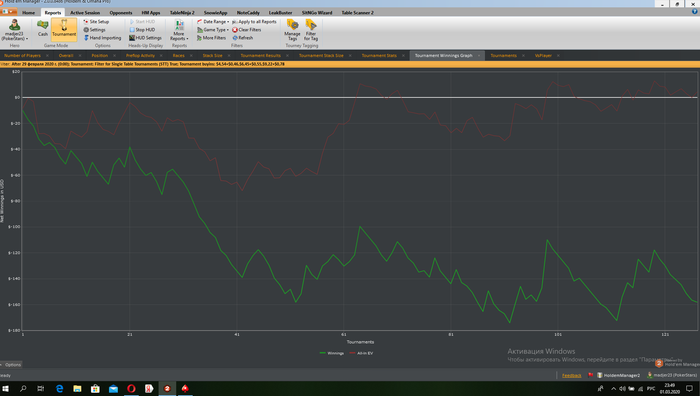This screenshot has height=396, width=700.
Task: Expand the hero madjer23 dropdown
Action: coord(15,29)
